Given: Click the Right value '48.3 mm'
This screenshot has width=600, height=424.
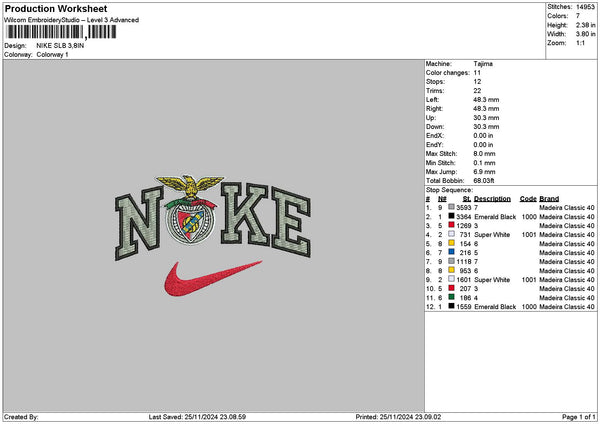Looking at the screenshot, I should pos(486,109).
